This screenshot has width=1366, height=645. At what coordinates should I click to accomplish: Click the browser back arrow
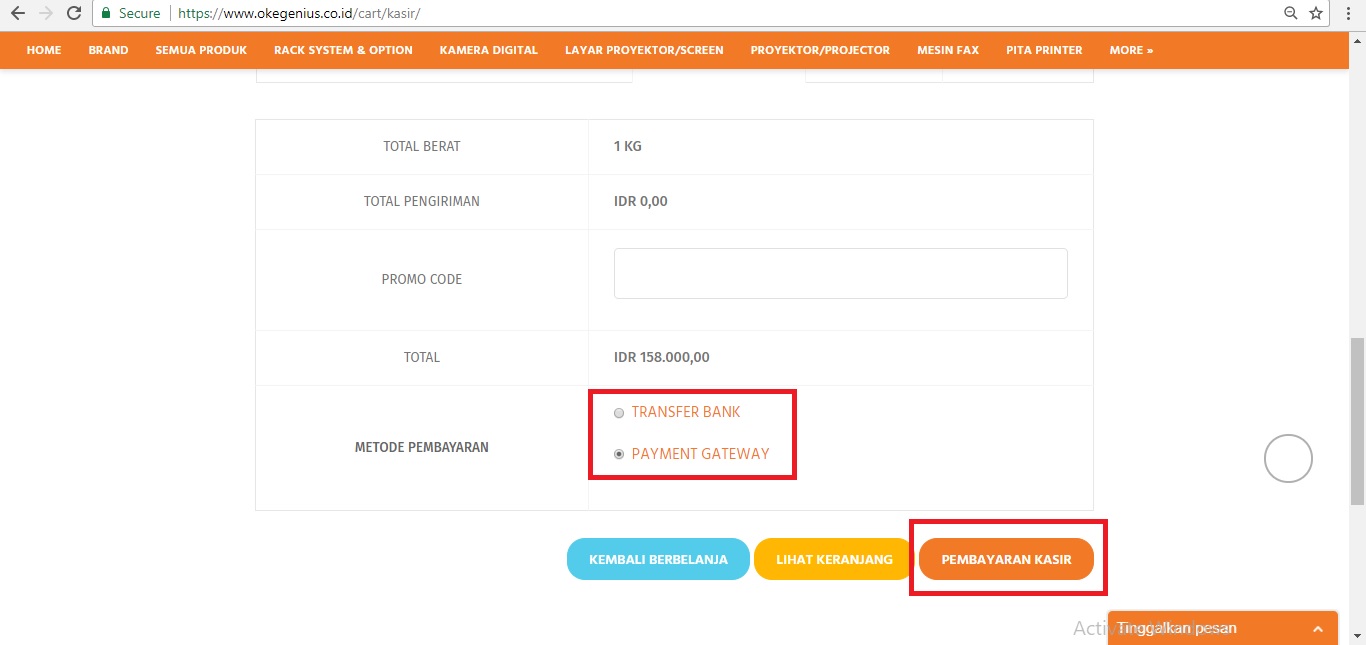17,14
